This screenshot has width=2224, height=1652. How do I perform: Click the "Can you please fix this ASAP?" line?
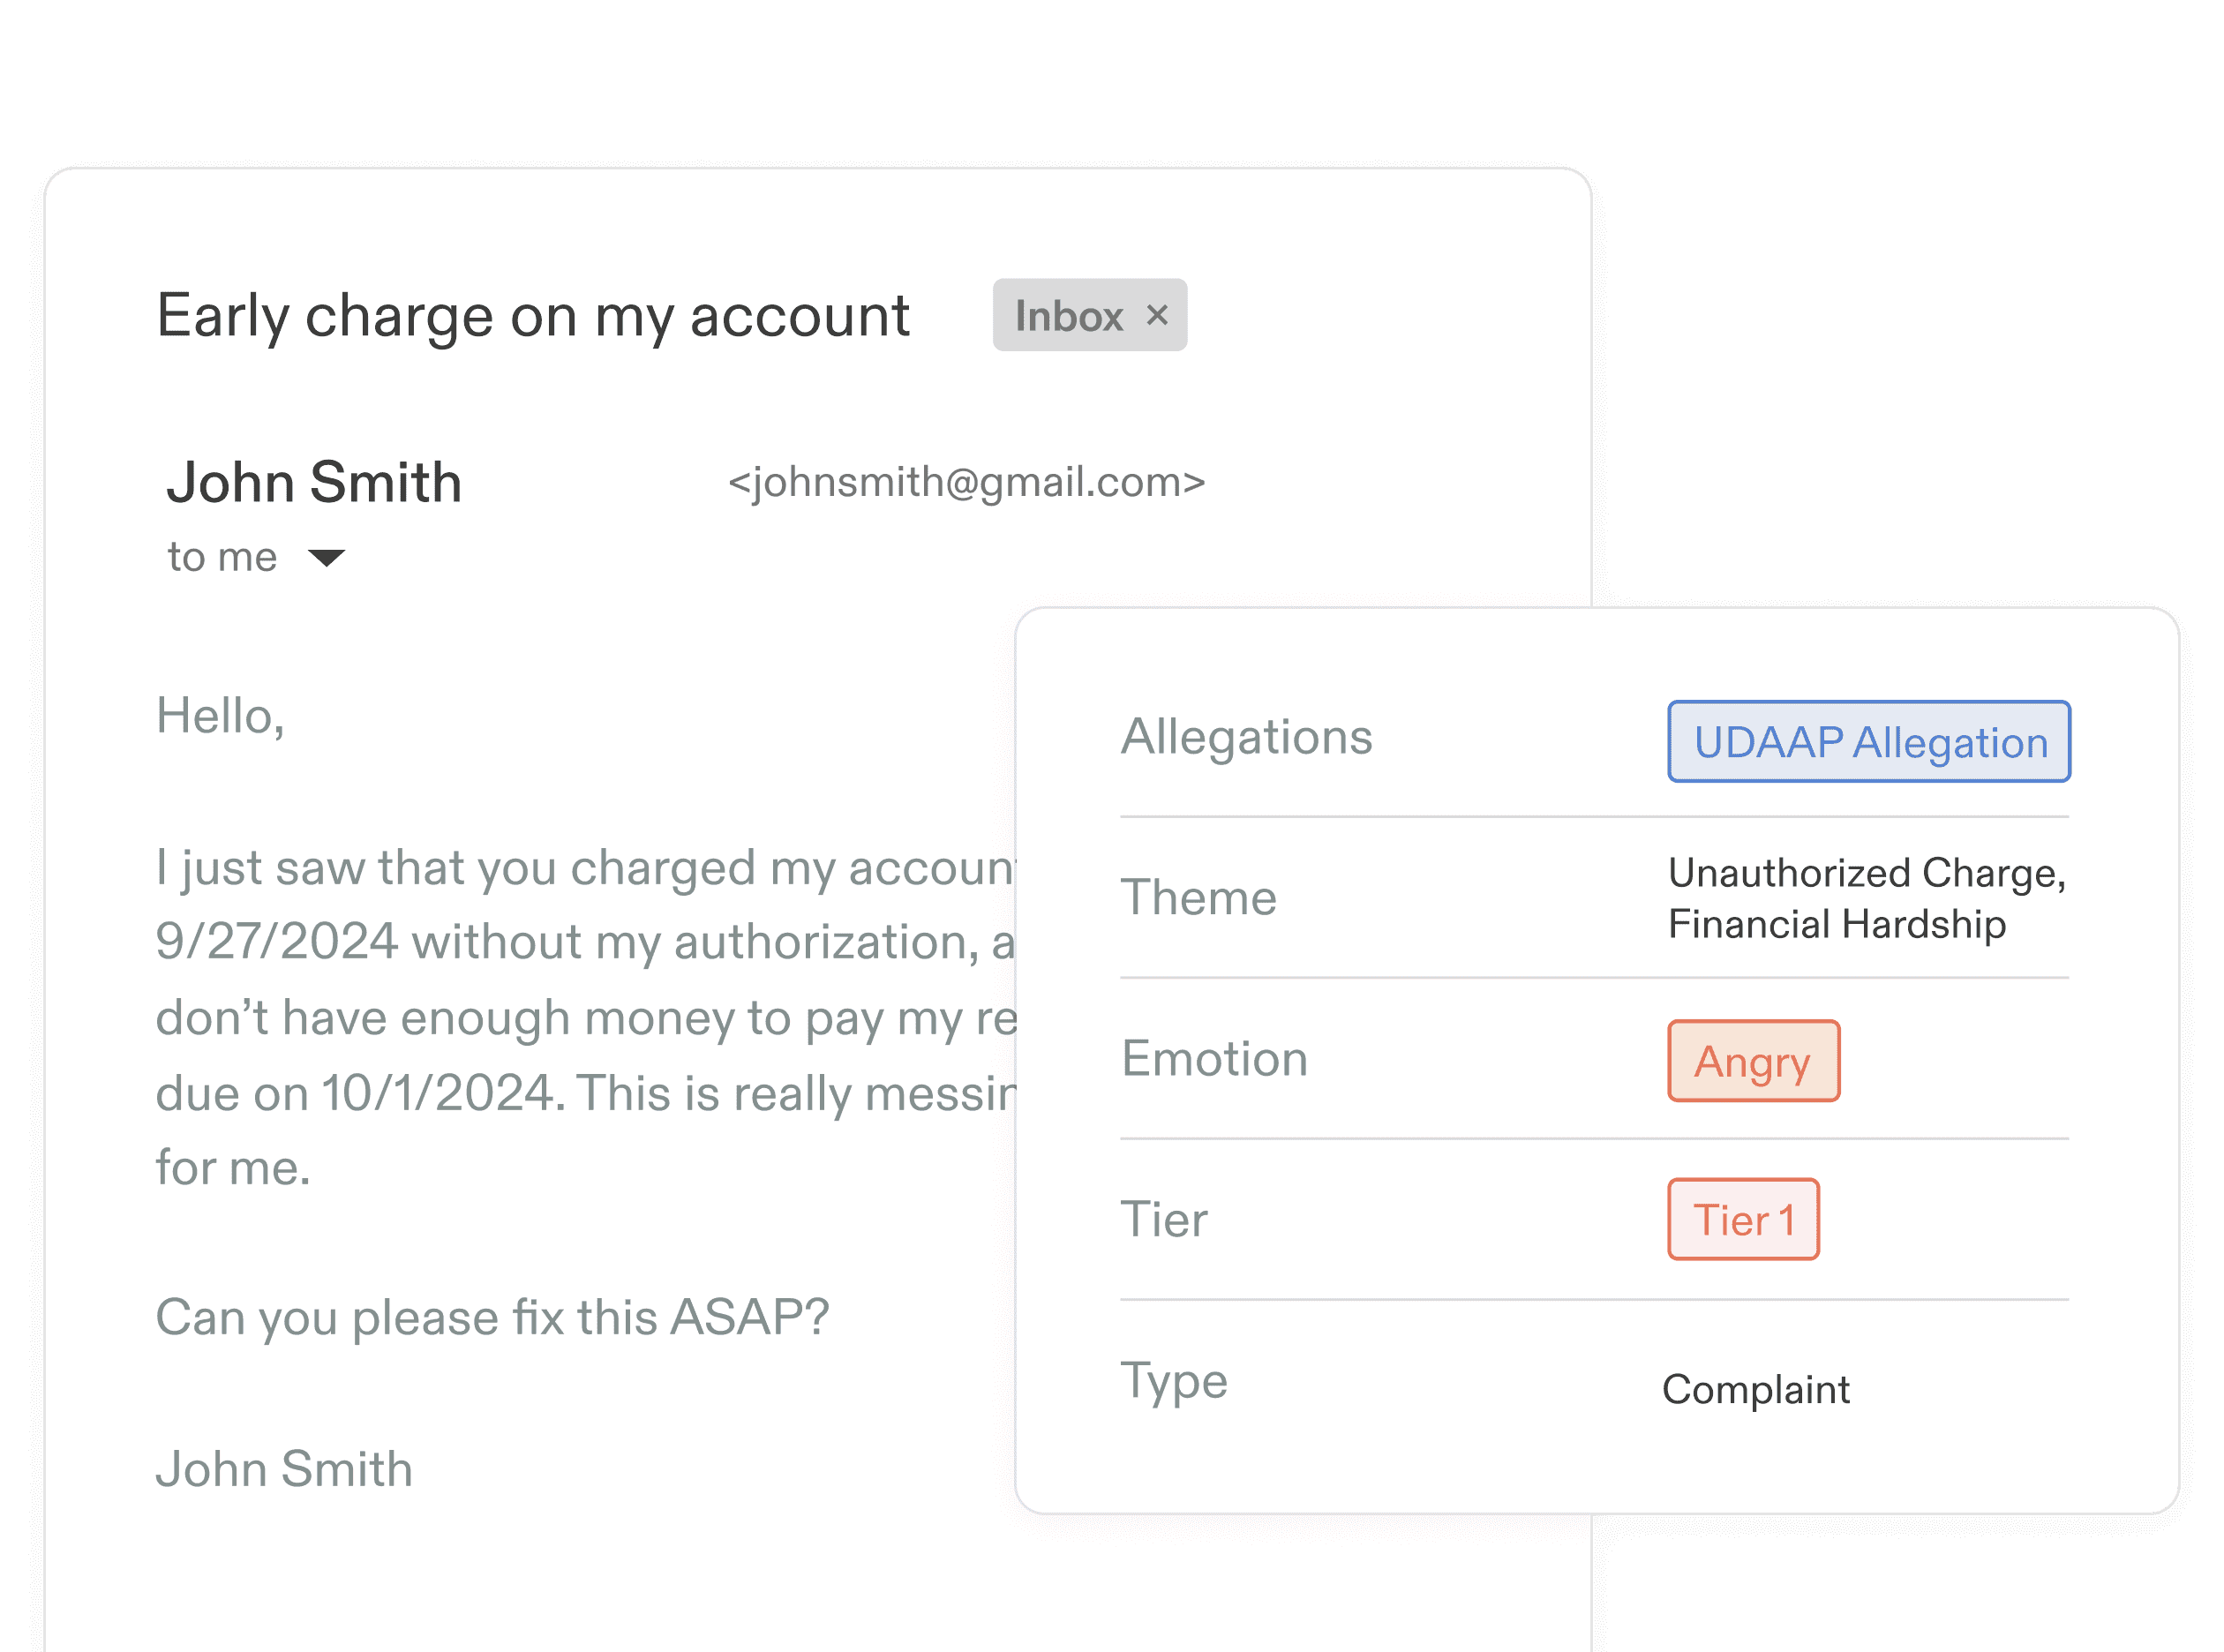coord(492,1317)
